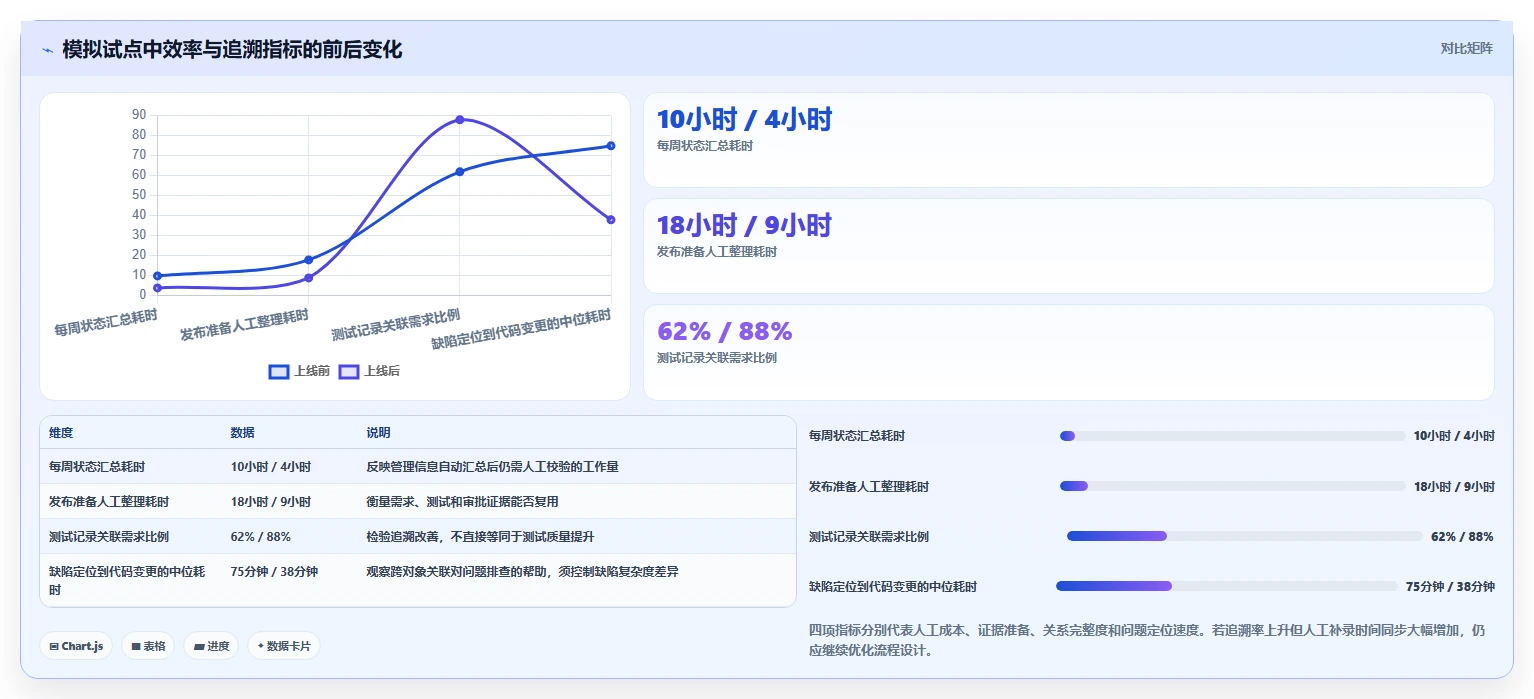Select the 进度 tag button
The height and width of the screenshot is (699, 1534).
211,646
